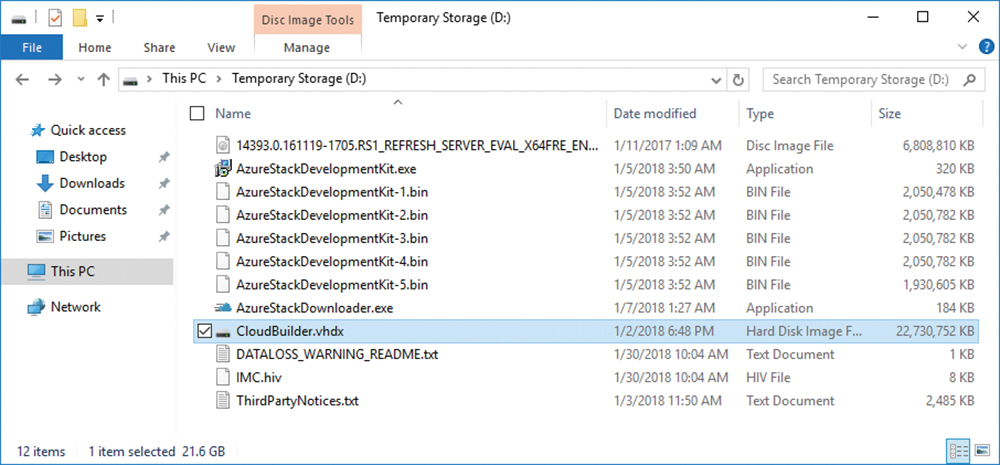Switch to the Share ribbon tab
Viewport: 1000px width, 465px height.
pos(159,47)
